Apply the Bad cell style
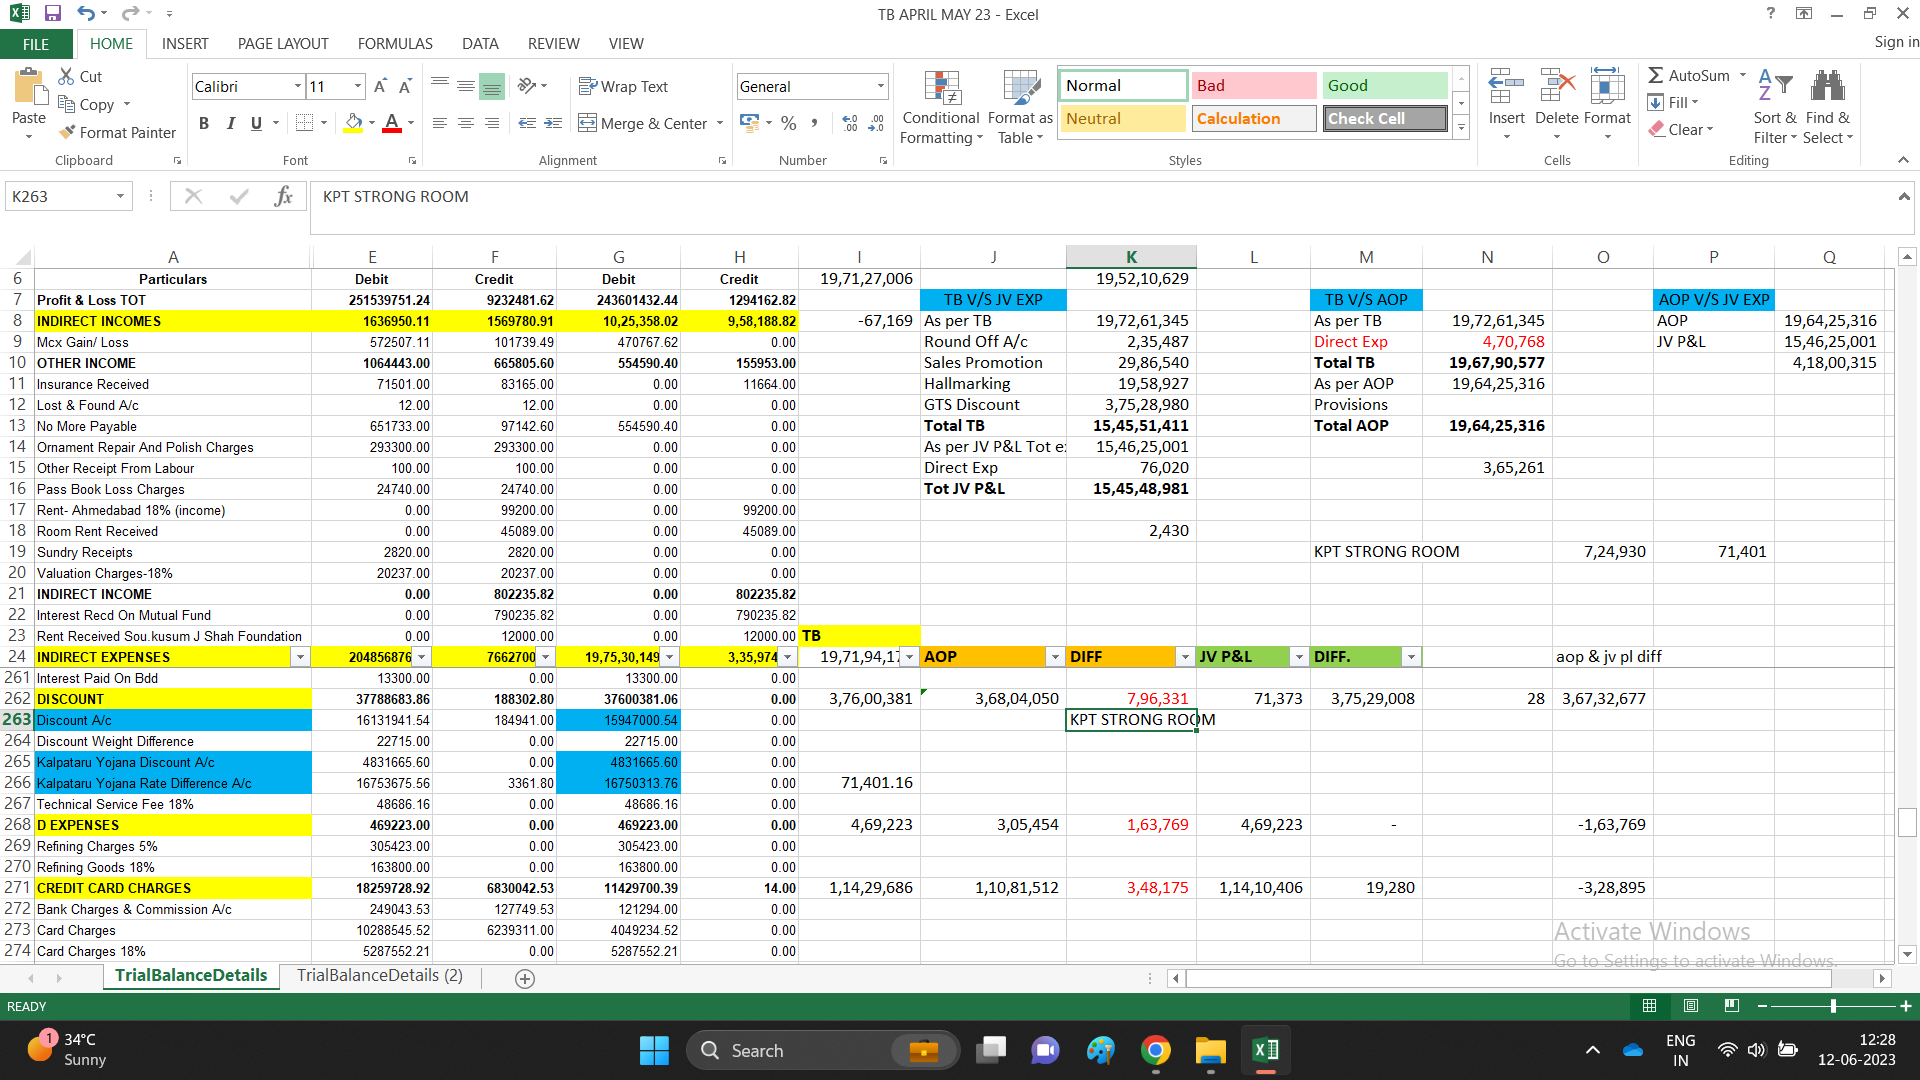The width and height of the screenshot is (1920, 1080). pyautogui.click(x=1253, y=86)
